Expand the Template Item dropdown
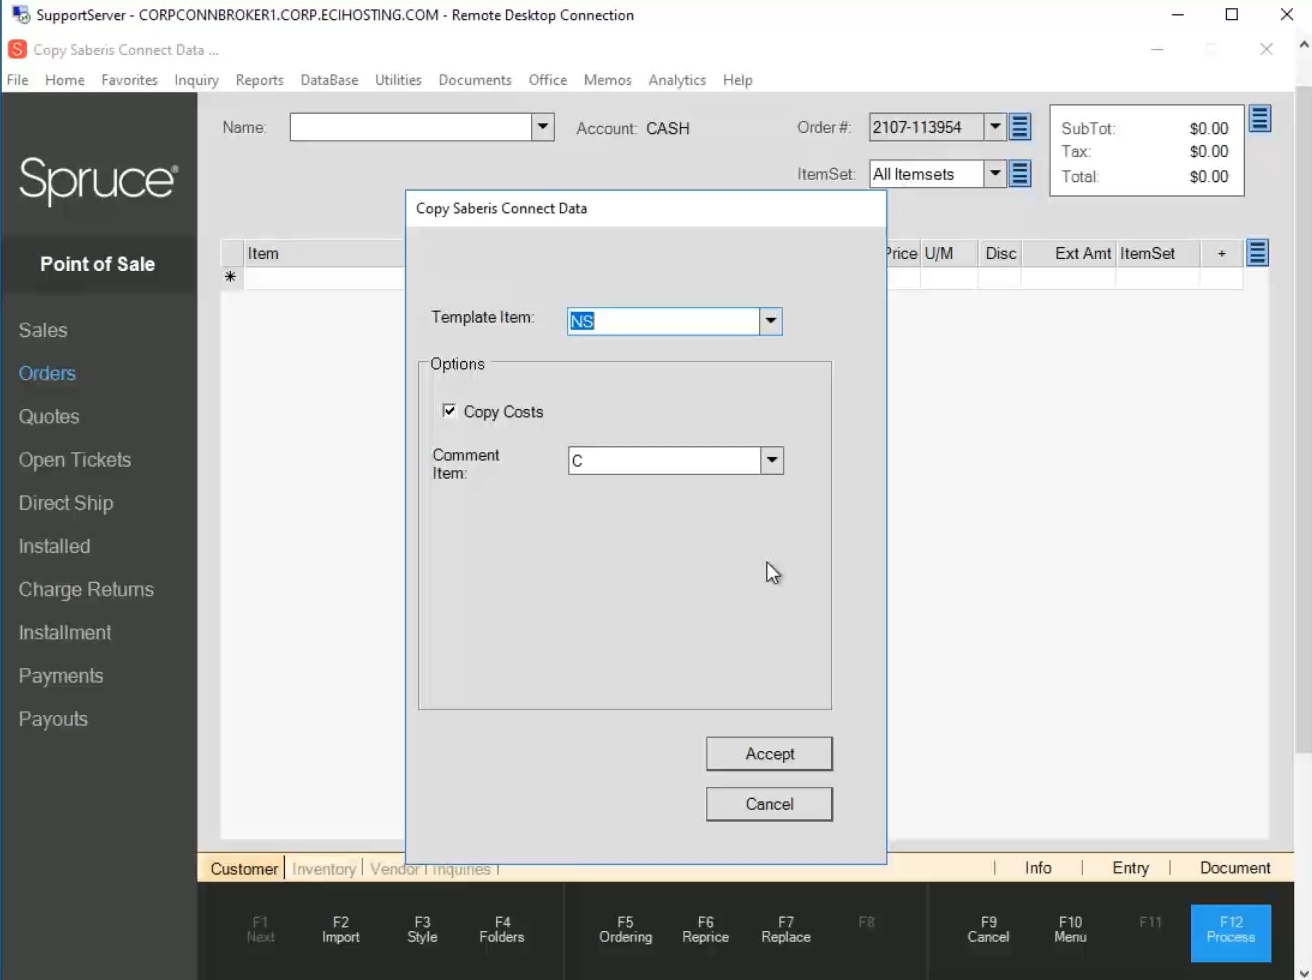 770,321
